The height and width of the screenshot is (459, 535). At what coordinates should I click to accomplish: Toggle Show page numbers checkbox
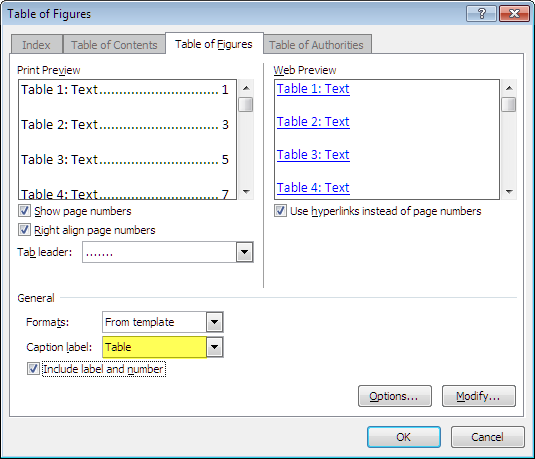point(24,211)
